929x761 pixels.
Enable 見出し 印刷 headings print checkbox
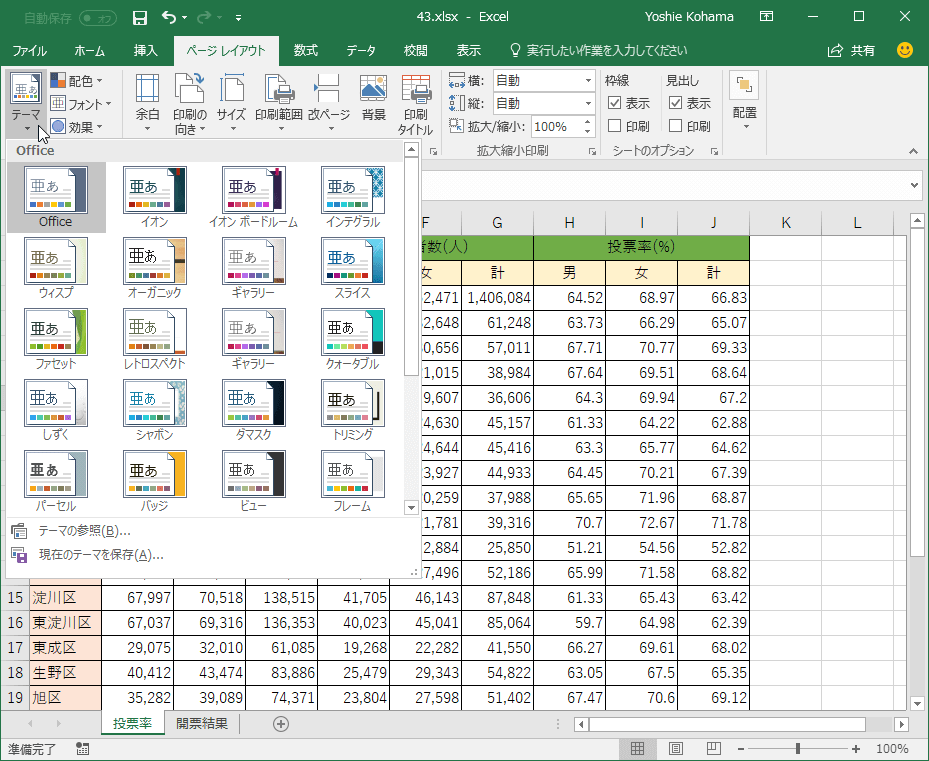(676, 126)
